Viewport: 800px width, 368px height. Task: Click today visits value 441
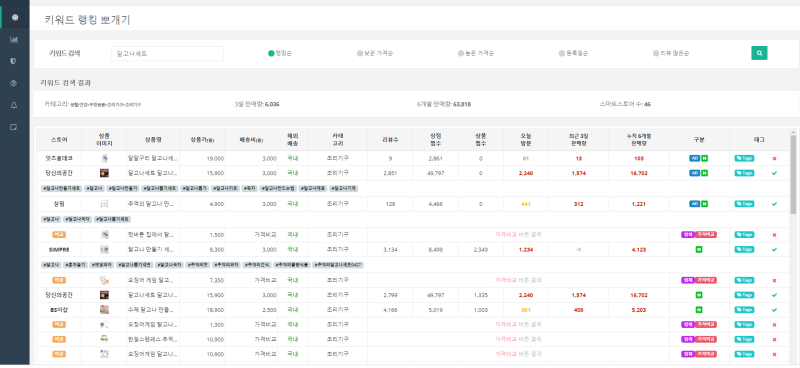[x=526, y=204]
